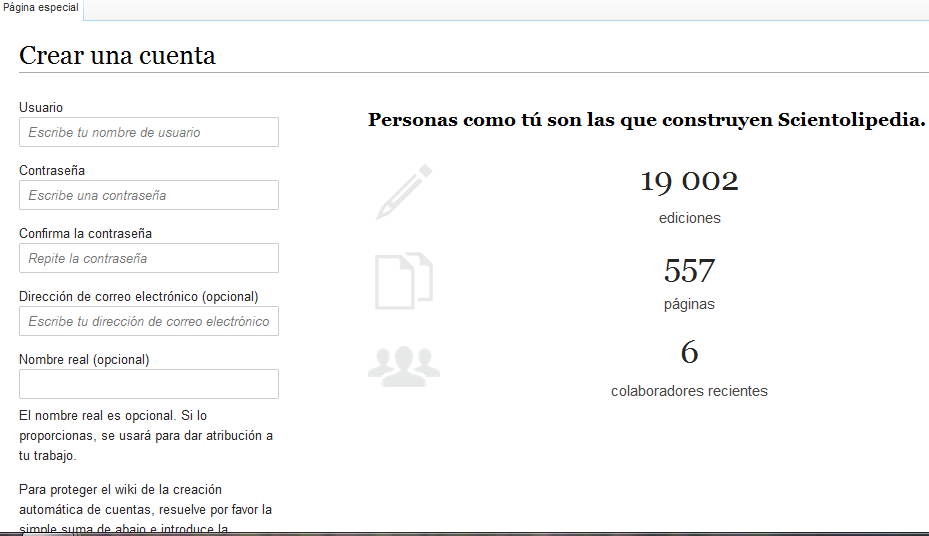The width and height of the screenshot is (929, 536).
Task: Click the 'El nombre real es opcional' note
Action: tap(146, 435)
